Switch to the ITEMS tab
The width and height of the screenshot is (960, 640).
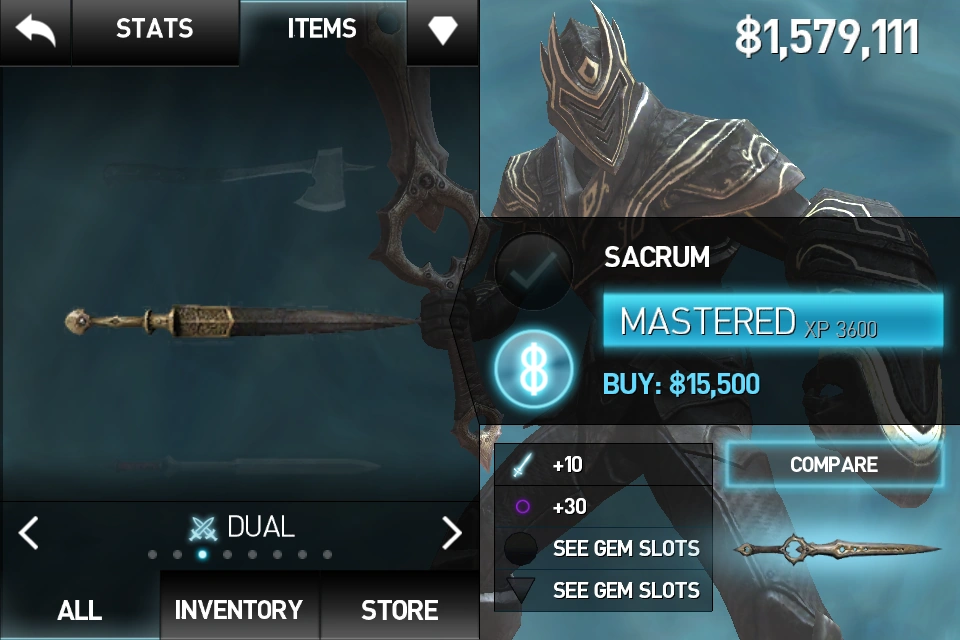(322, 29)
